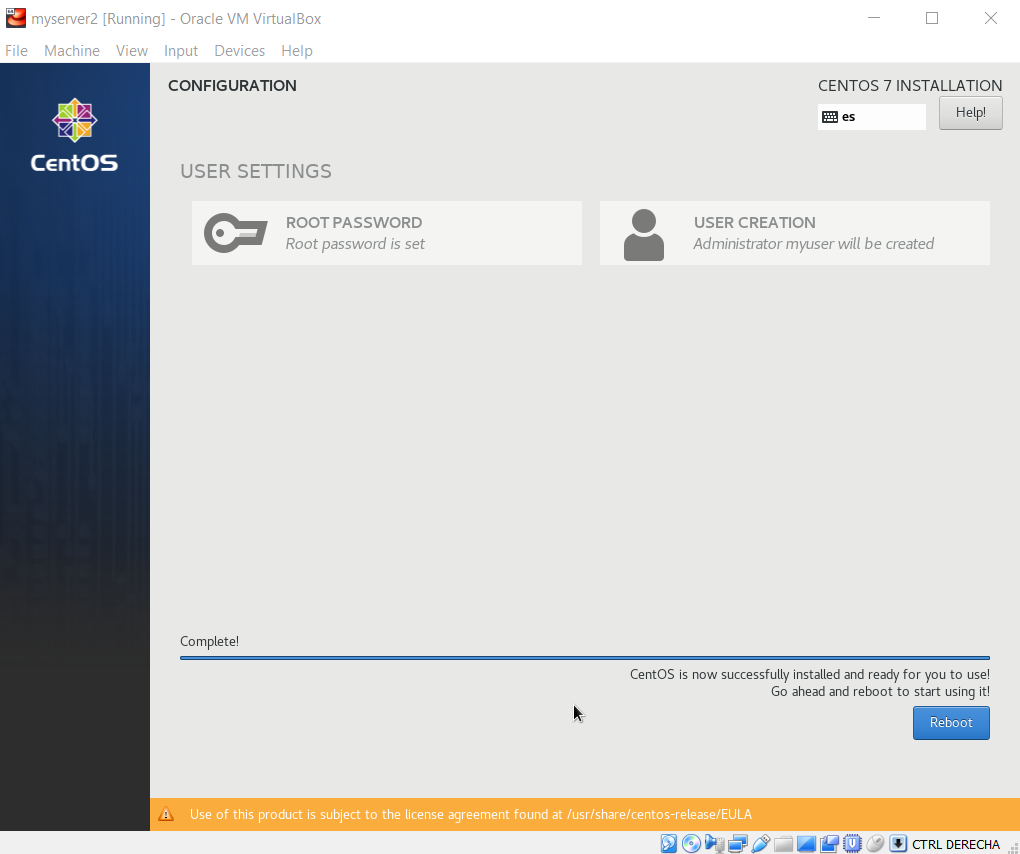Click the CPU virtualization status icon
The width and height of the screenshot is (1020, 854).
coord(852,844)
